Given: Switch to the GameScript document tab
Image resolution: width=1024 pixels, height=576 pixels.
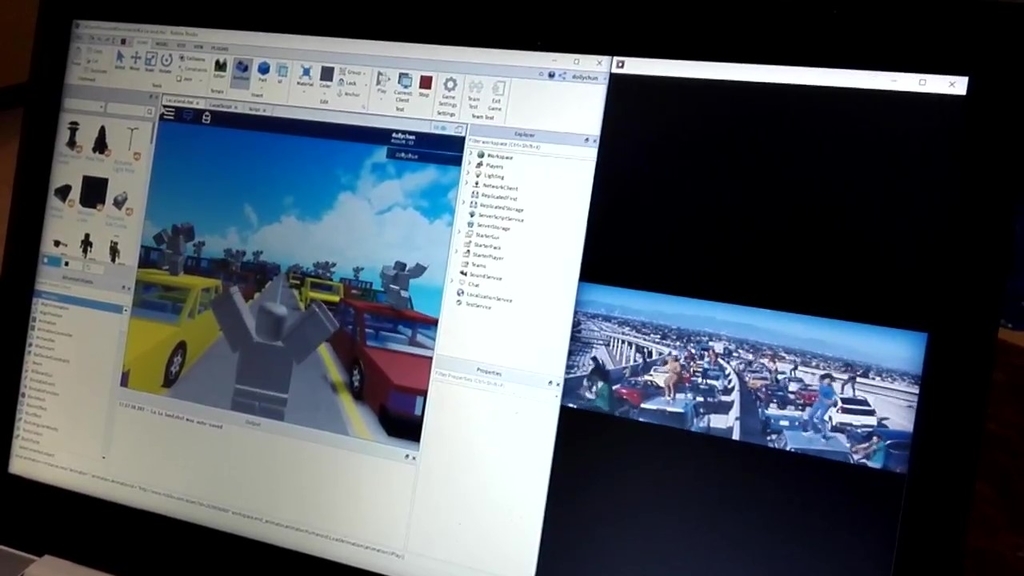Looking at the screenshot, I should pyautogui.click(x=221, y=105).
